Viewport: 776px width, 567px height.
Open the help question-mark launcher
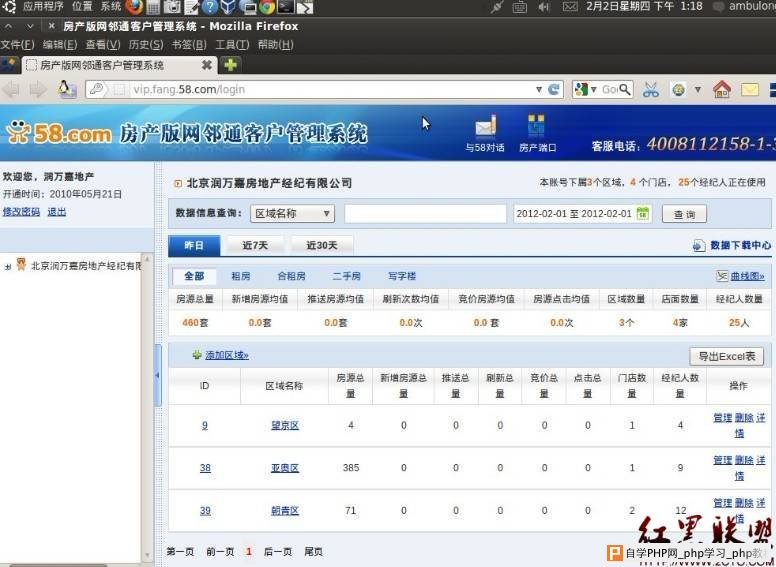(x=210, y=6)
